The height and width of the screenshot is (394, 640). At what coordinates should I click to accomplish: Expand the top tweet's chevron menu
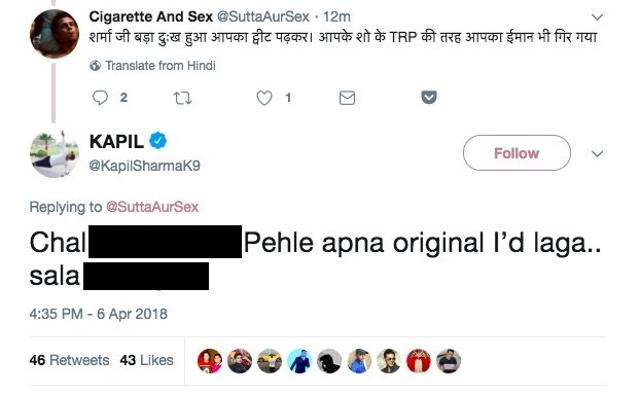pos(597,17)
